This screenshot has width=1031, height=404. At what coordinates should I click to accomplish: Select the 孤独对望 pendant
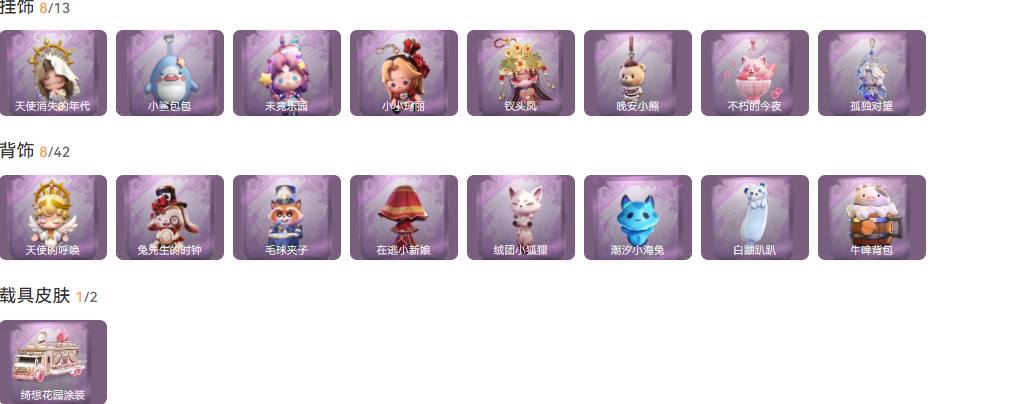click(x=872, y=73)
